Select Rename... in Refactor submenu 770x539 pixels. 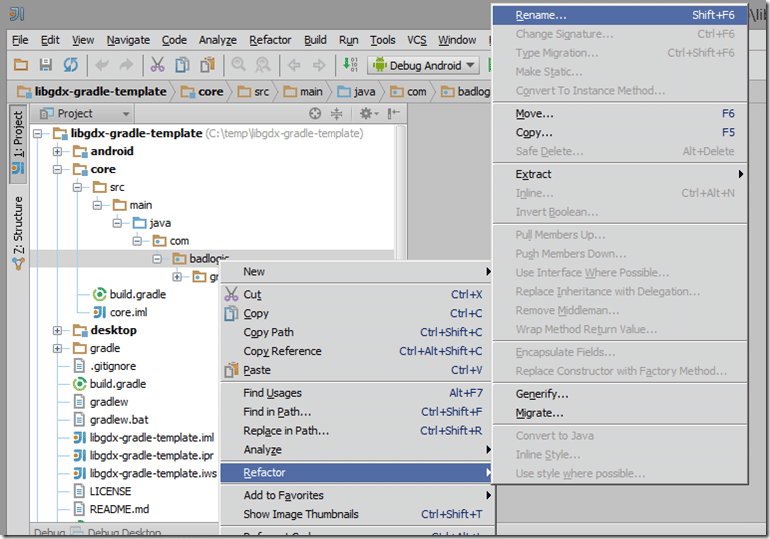(x=620, y=15)
